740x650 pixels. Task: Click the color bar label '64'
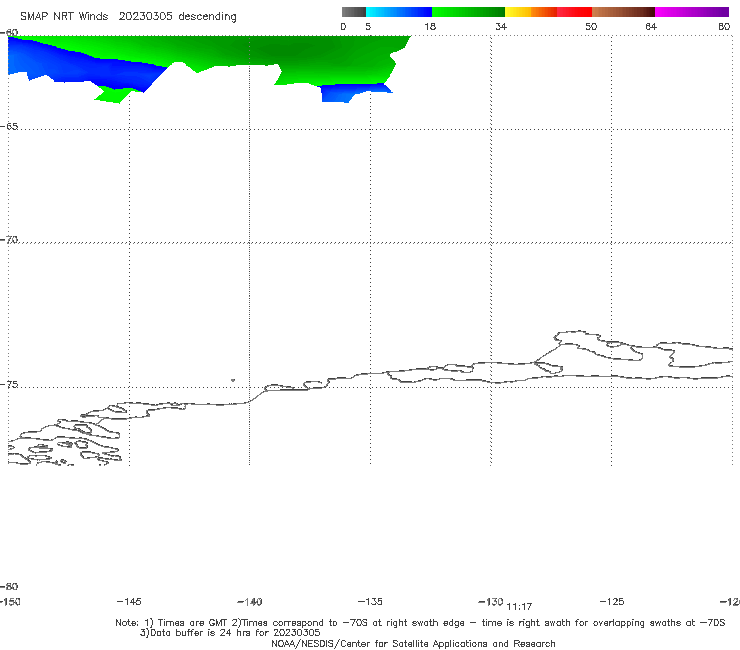(651, 26)
